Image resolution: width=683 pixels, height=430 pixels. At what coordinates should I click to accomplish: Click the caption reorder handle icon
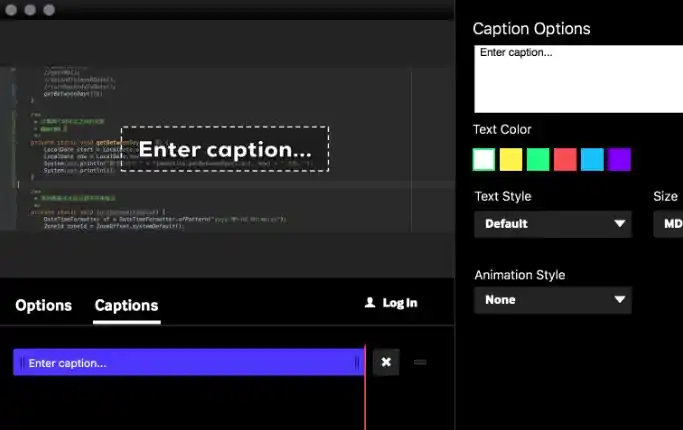tap(420, 362)
